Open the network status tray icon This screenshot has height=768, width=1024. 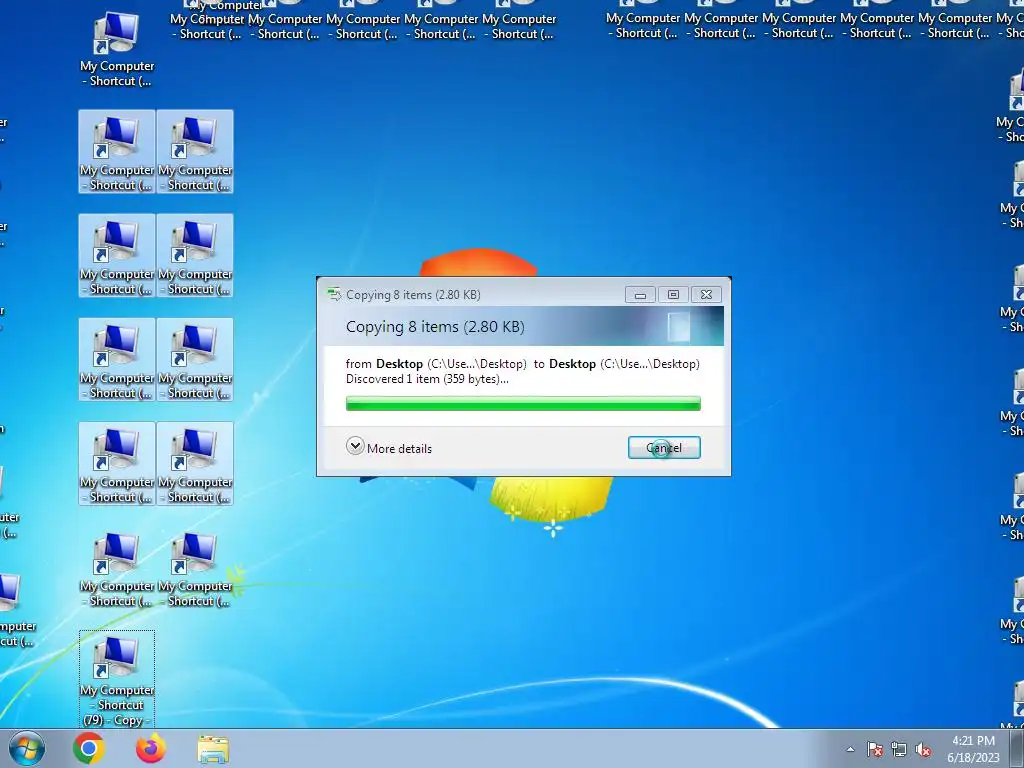[899, 749]
